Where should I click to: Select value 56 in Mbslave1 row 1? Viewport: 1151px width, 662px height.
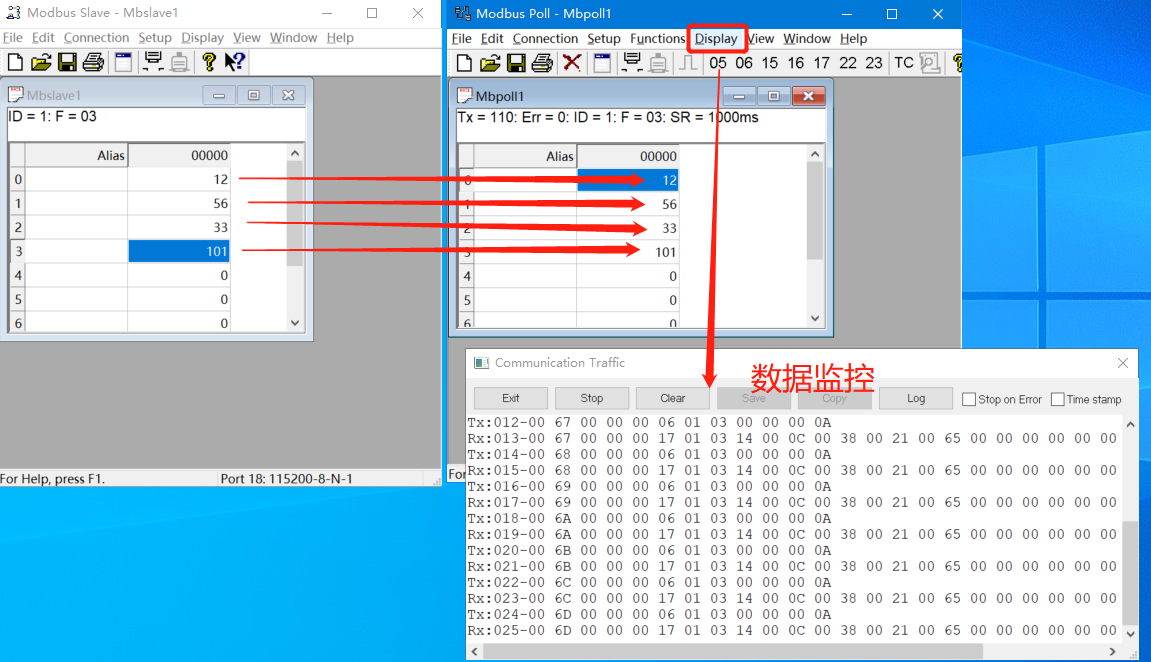point(178,203)
